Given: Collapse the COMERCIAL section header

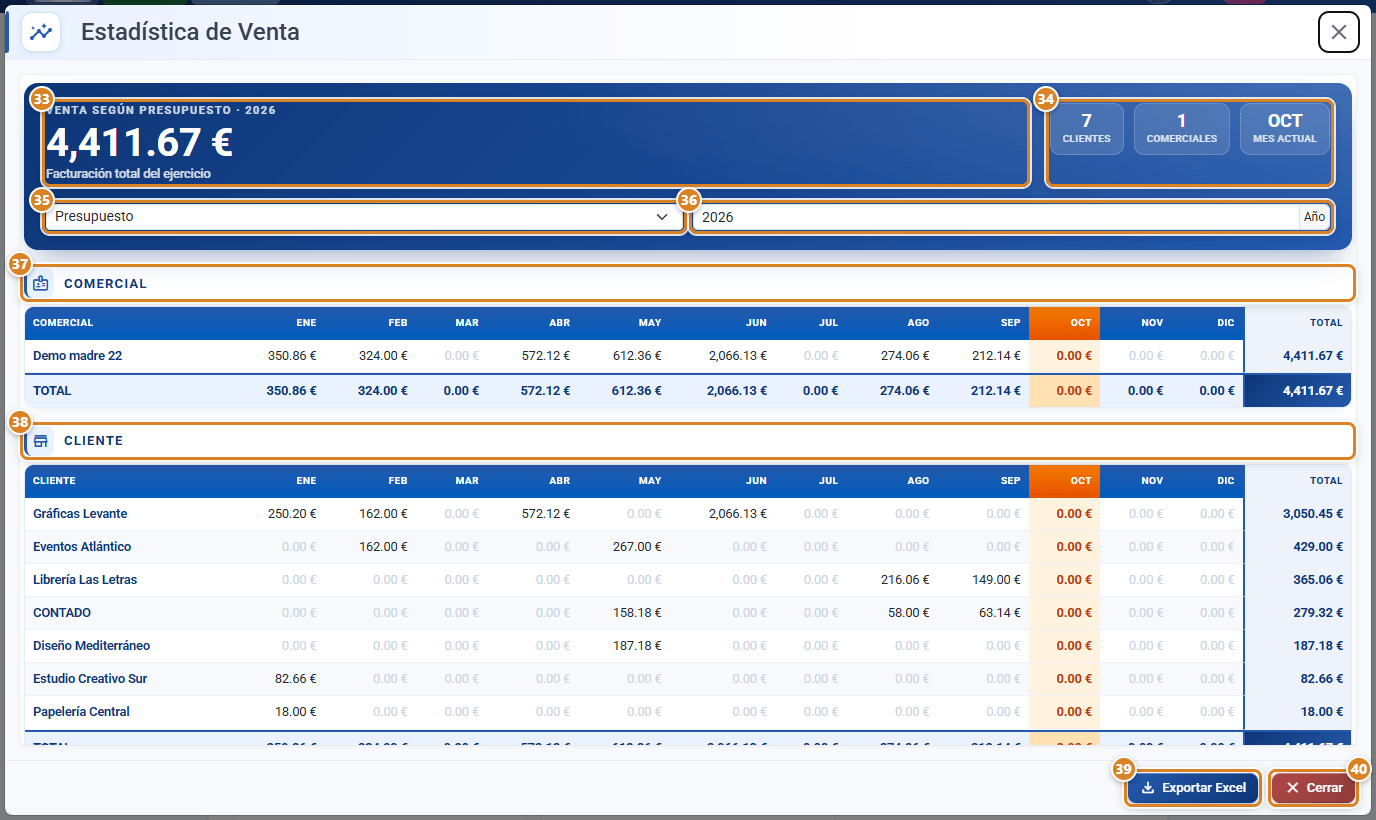Looking at the screenshot, I should point(689,284).
